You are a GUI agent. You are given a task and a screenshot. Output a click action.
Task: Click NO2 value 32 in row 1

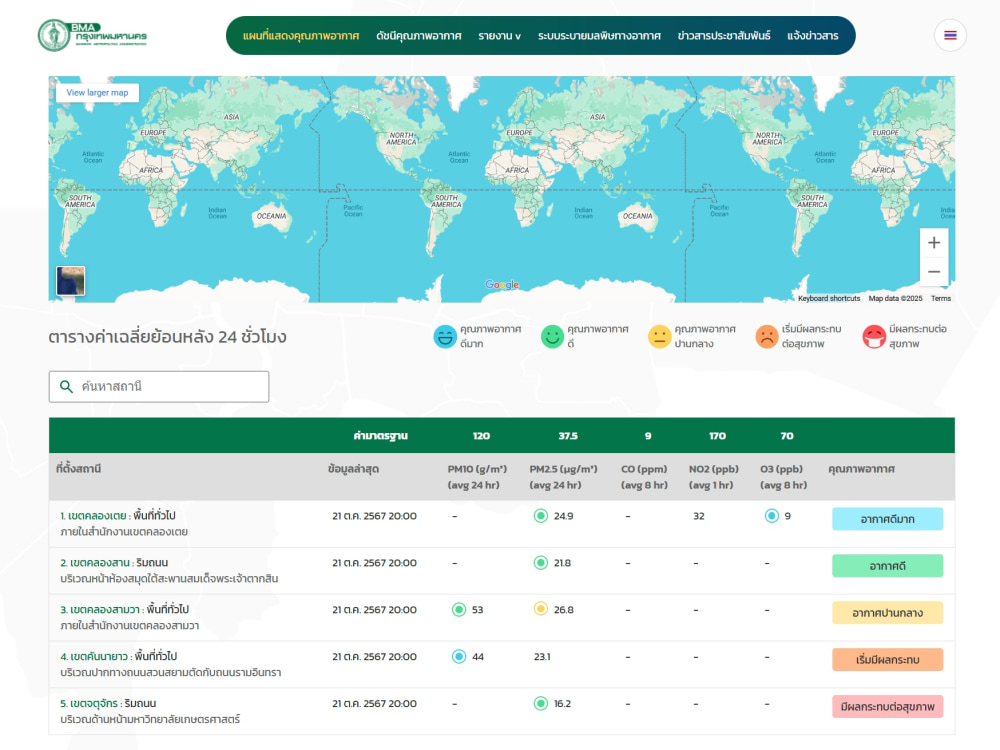pos(699,516)
